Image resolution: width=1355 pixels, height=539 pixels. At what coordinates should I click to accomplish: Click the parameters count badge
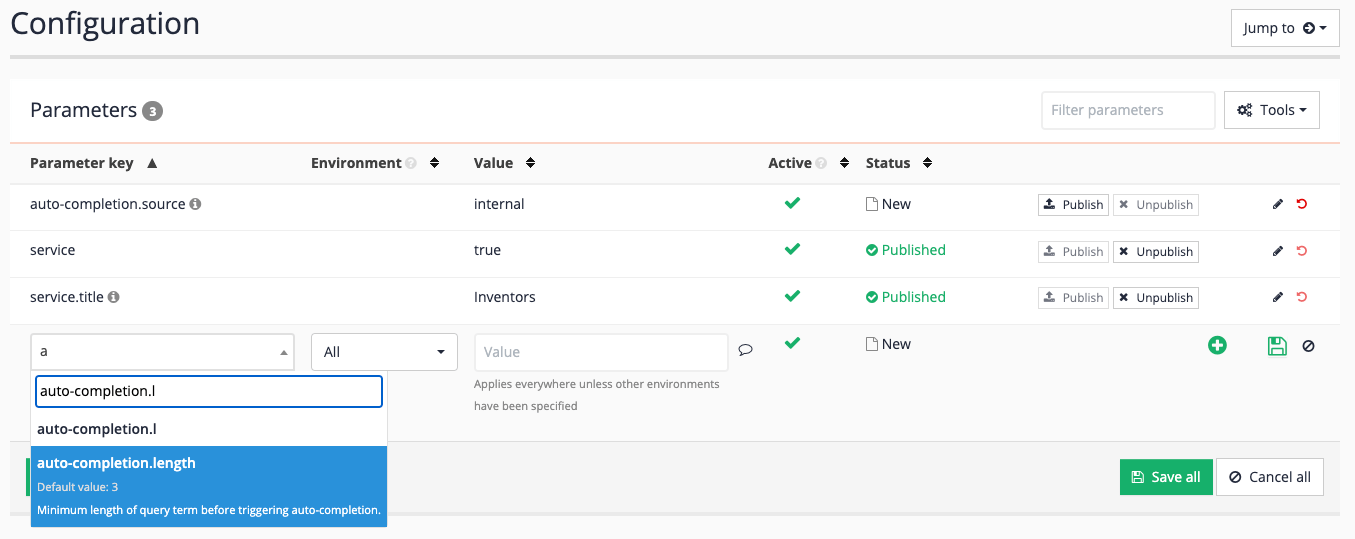(x=152, y=111)
